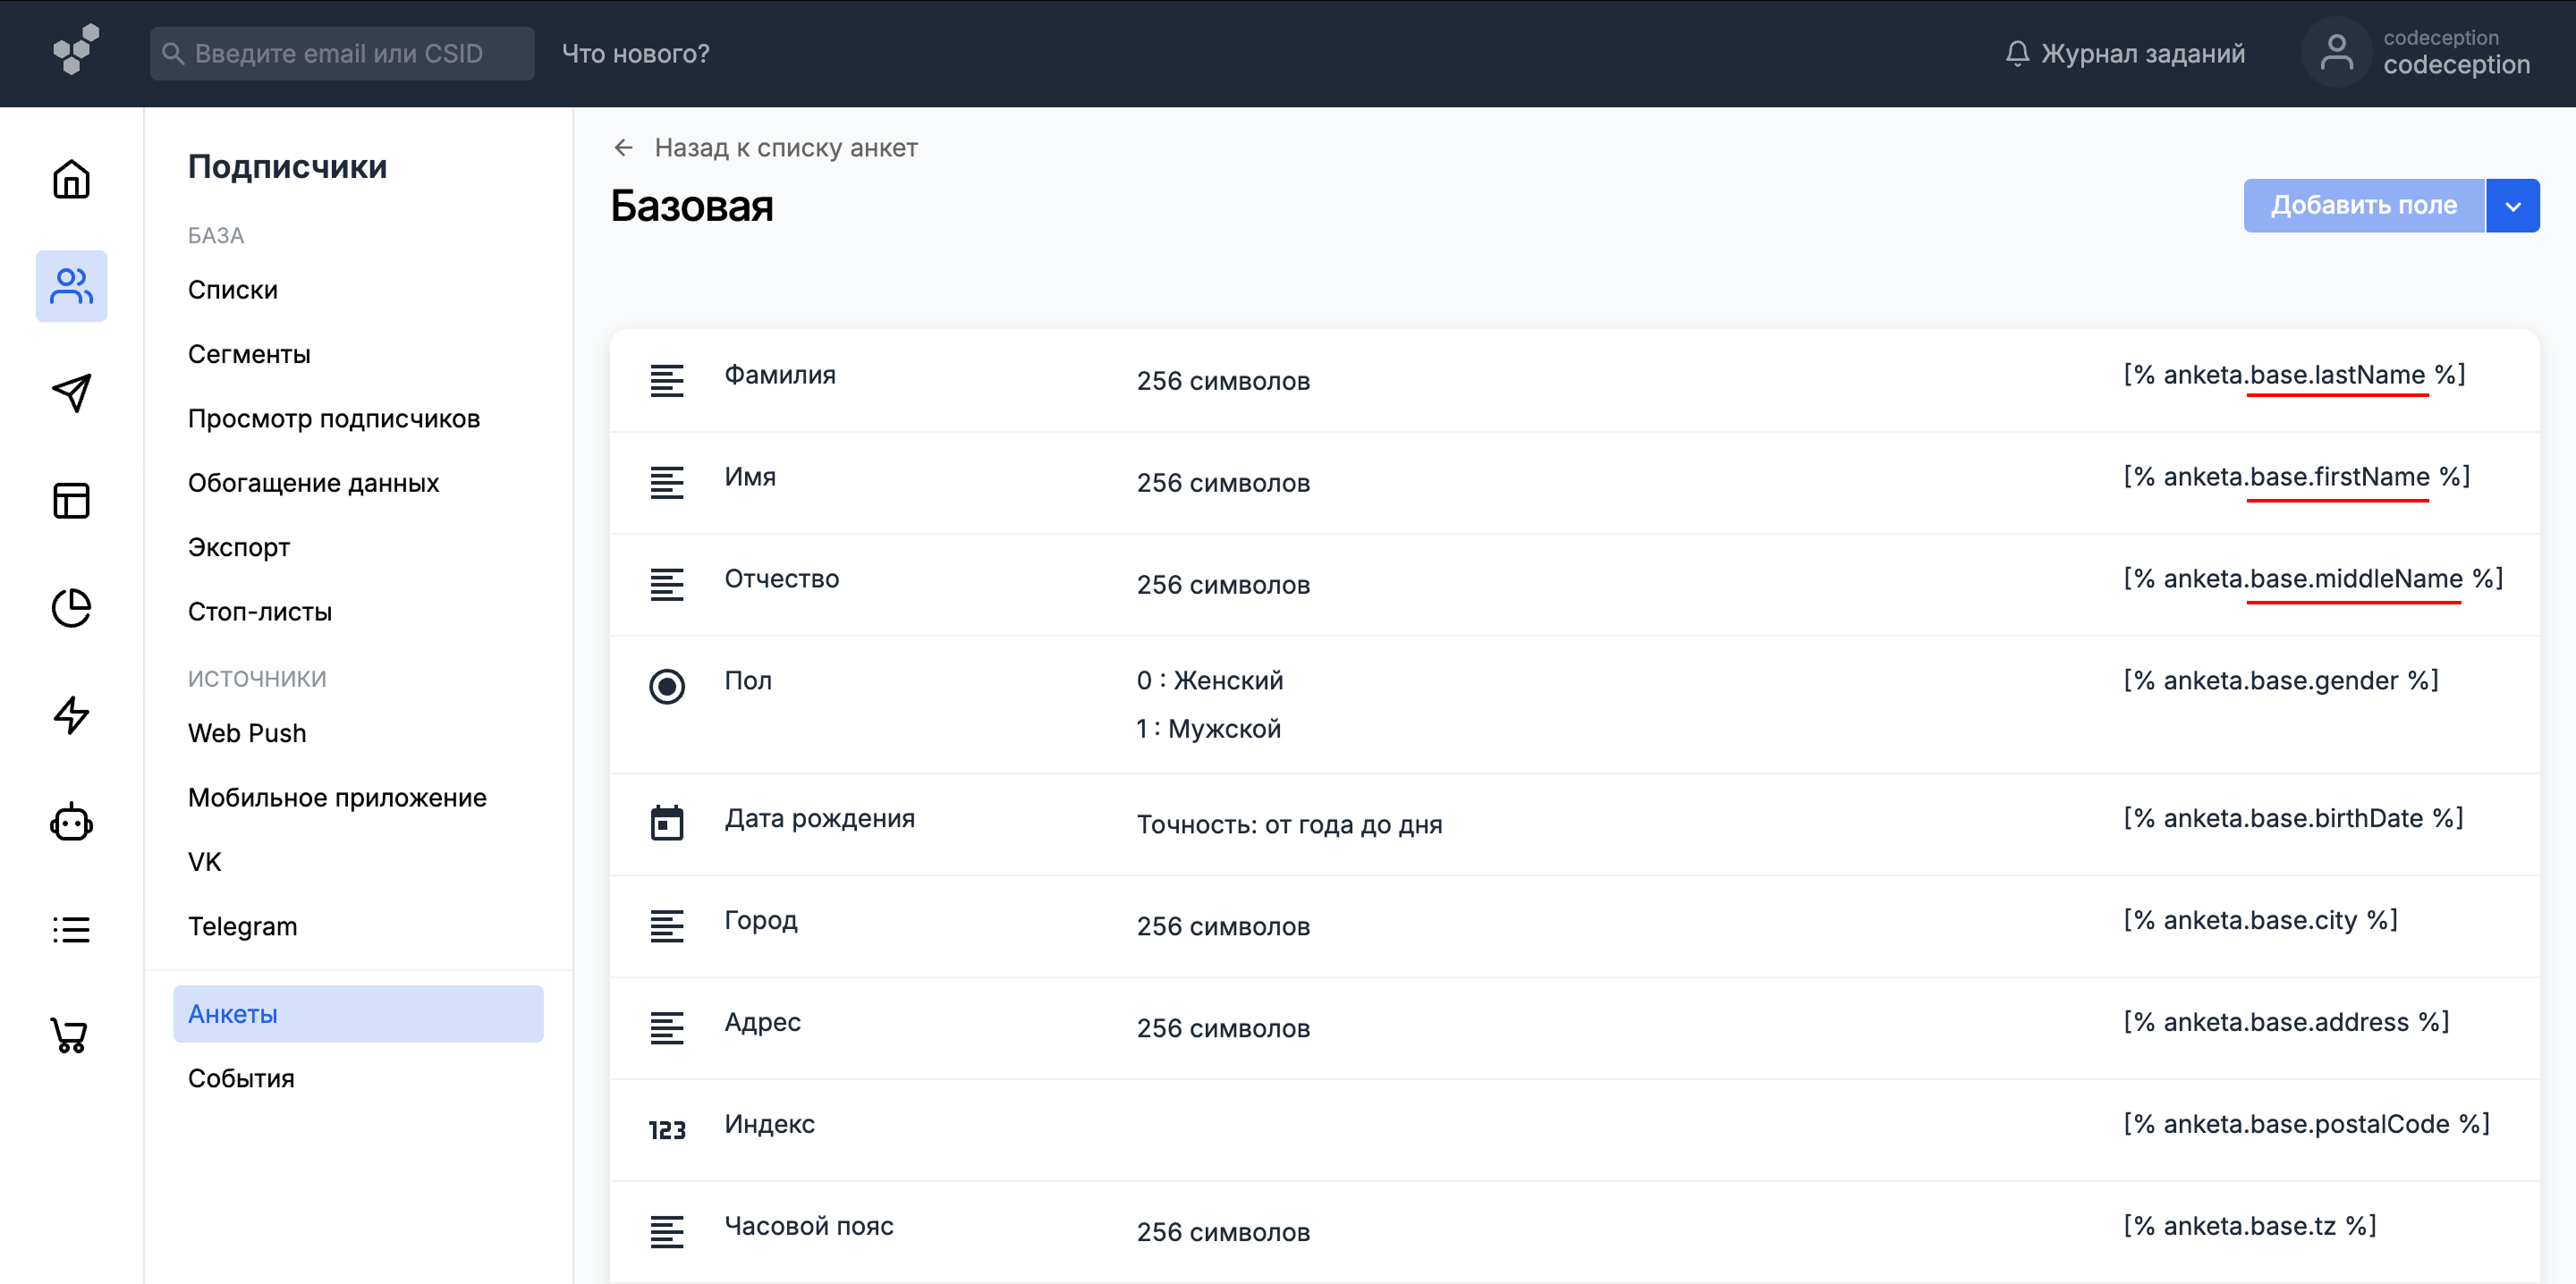
Task: Open the Что нового? link
Action: click(636, 54)
